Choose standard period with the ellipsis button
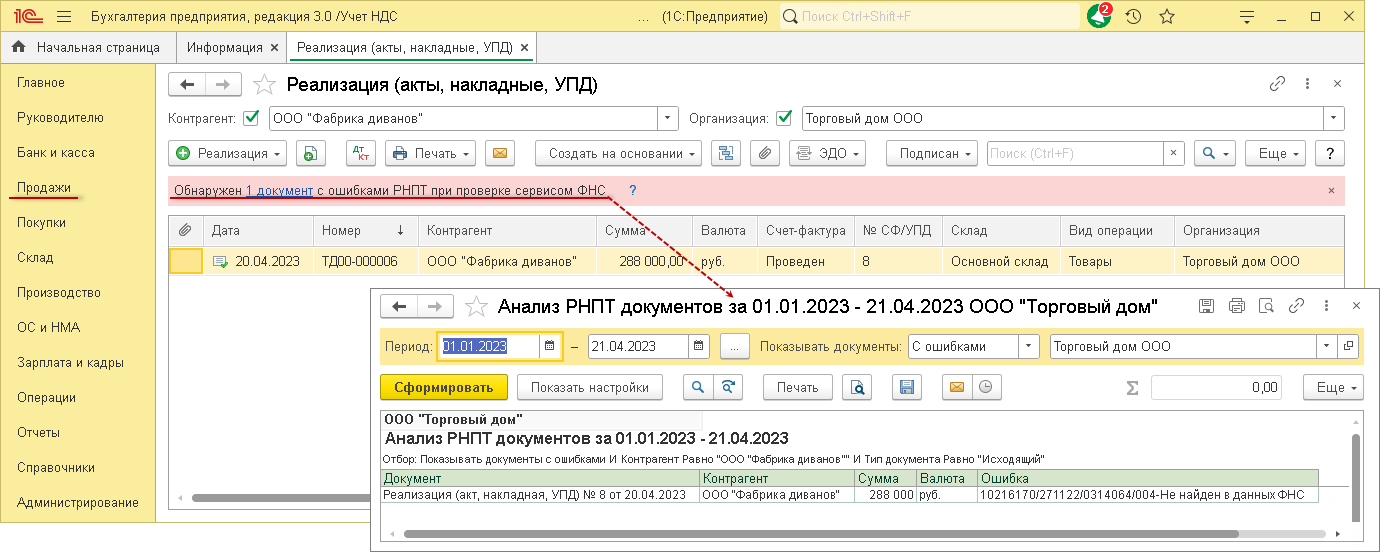Viewport: 1382px width, 553px height. 734,346
